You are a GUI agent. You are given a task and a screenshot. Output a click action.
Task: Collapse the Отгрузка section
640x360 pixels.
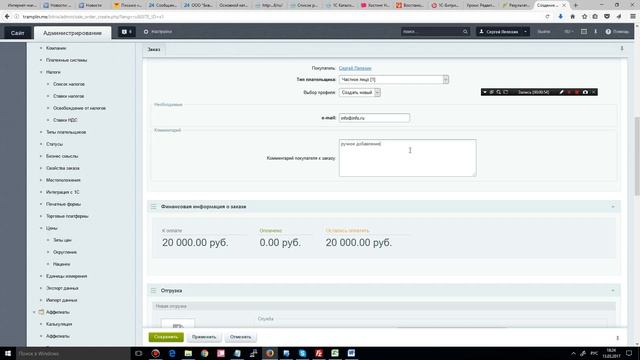613,291
